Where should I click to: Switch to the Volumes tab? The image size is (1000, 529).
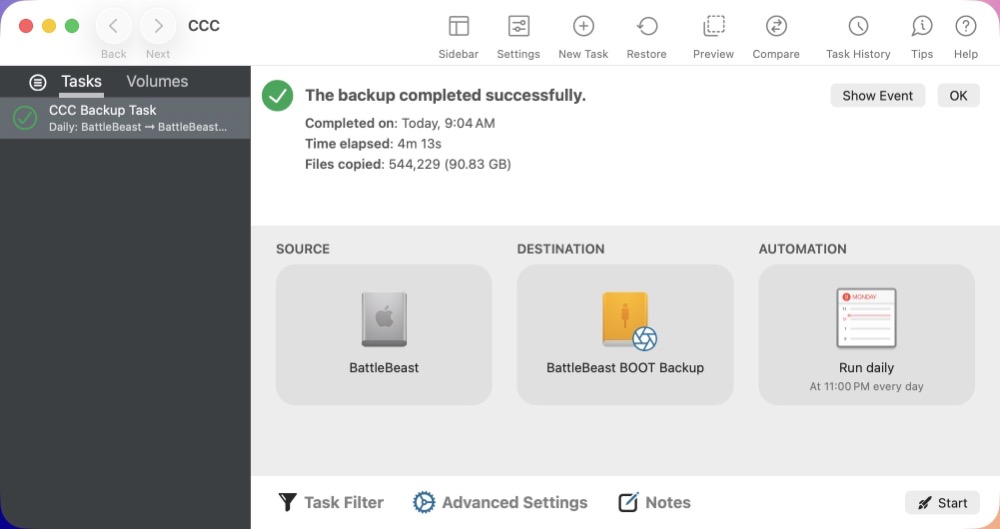pos(157,82)
